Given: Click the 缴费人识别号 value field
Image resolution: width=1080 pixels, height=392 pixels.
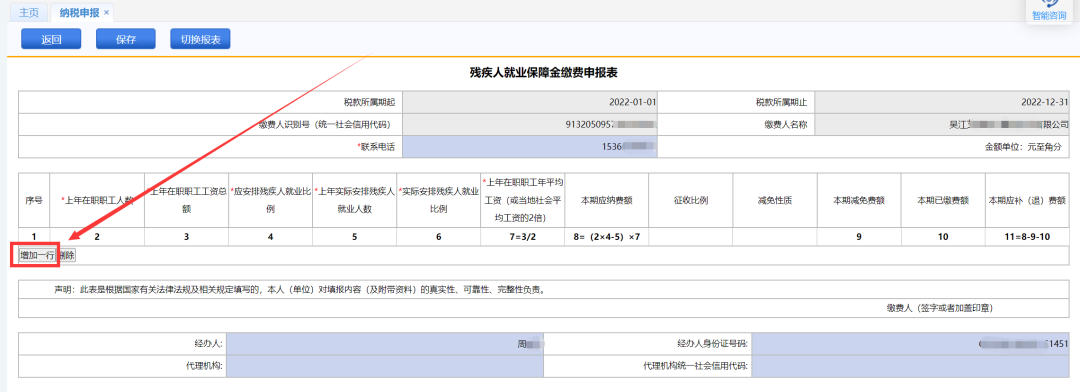Looking at the screenshot, I should pyautogui.click(x=530, y=125).
